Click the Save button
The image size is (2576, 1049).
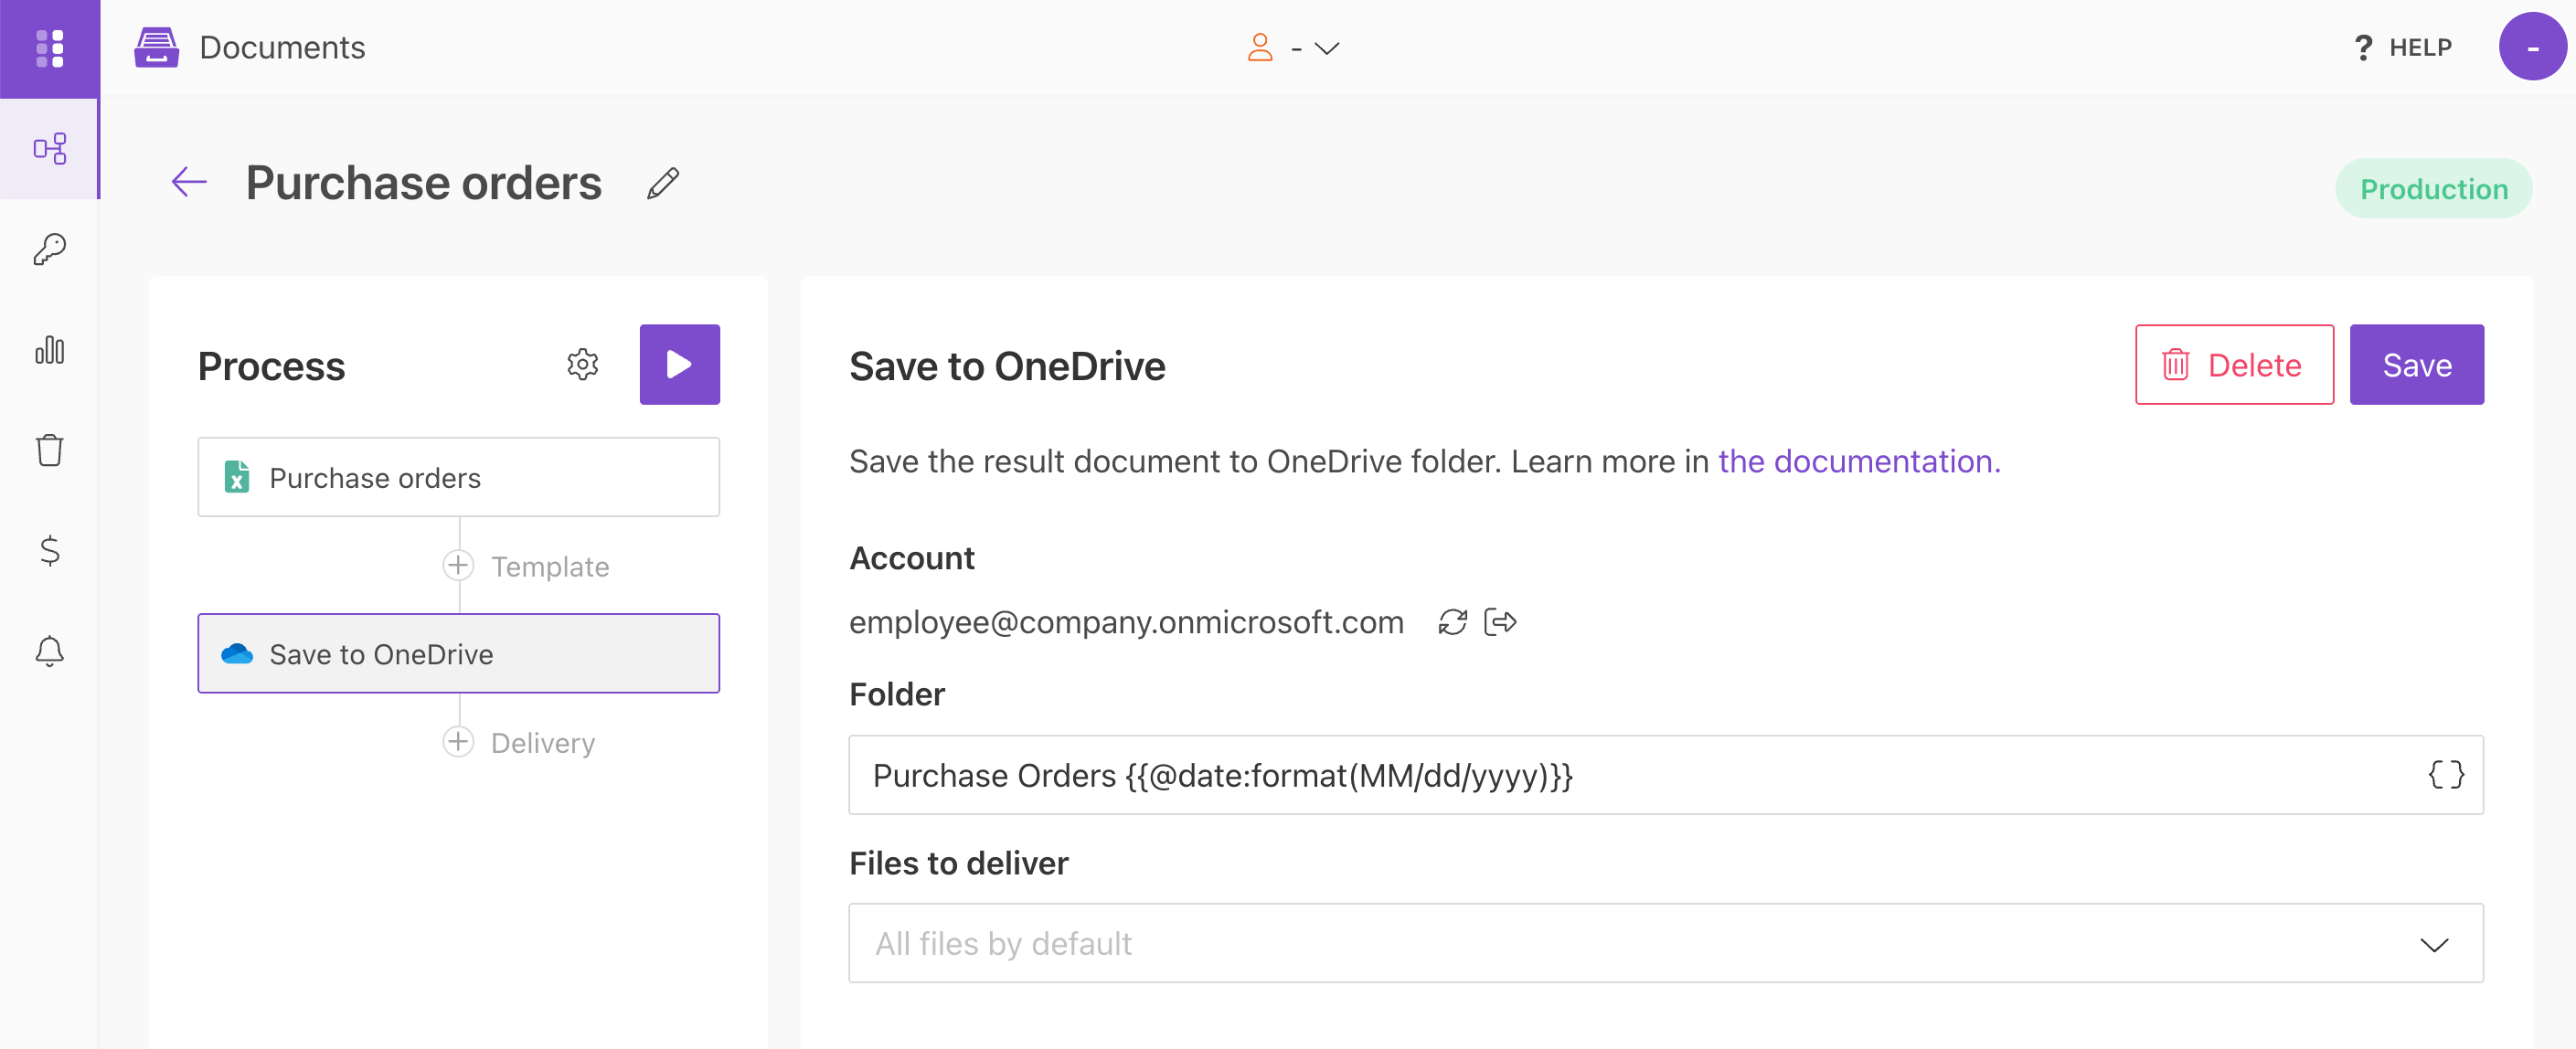tap(2416, 364)
